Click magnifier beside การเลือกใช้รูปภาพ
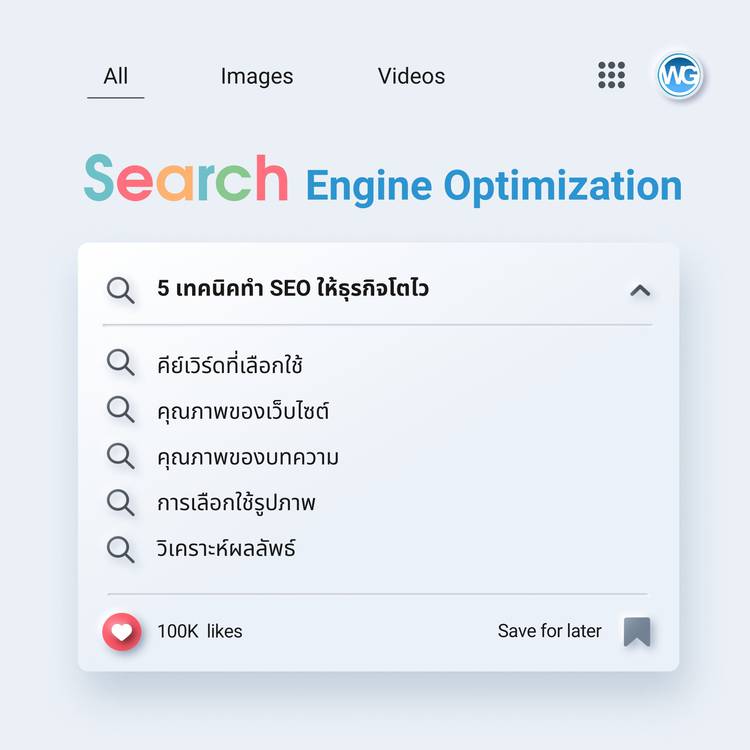This screenshot has height=750, width=750. pyautogui.click(x=121, y=502)
